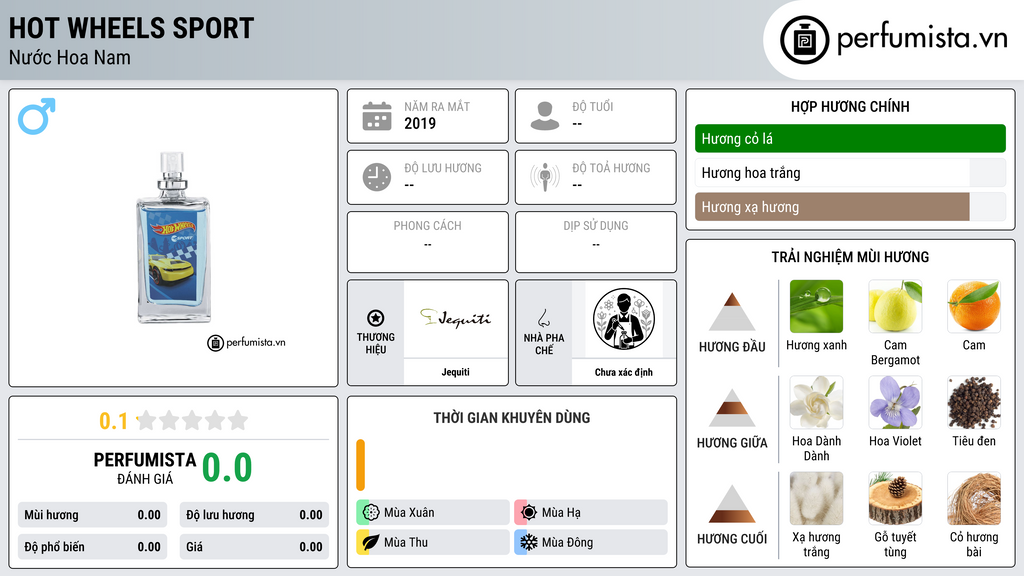1024x576 pixels.
Task: Click the Hương cuối pyramid icon
Action: [x=732, y=504]
